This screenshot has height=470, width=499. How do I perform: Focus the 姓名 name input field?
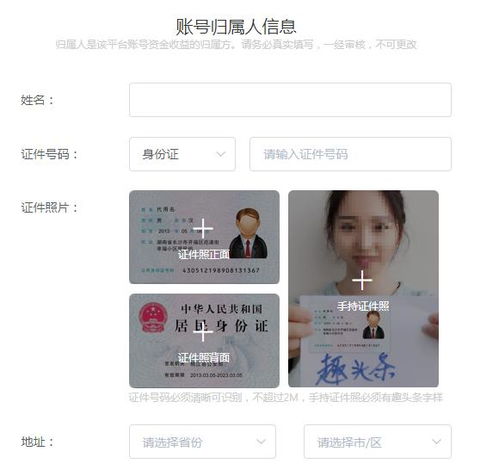pos(290,100)
